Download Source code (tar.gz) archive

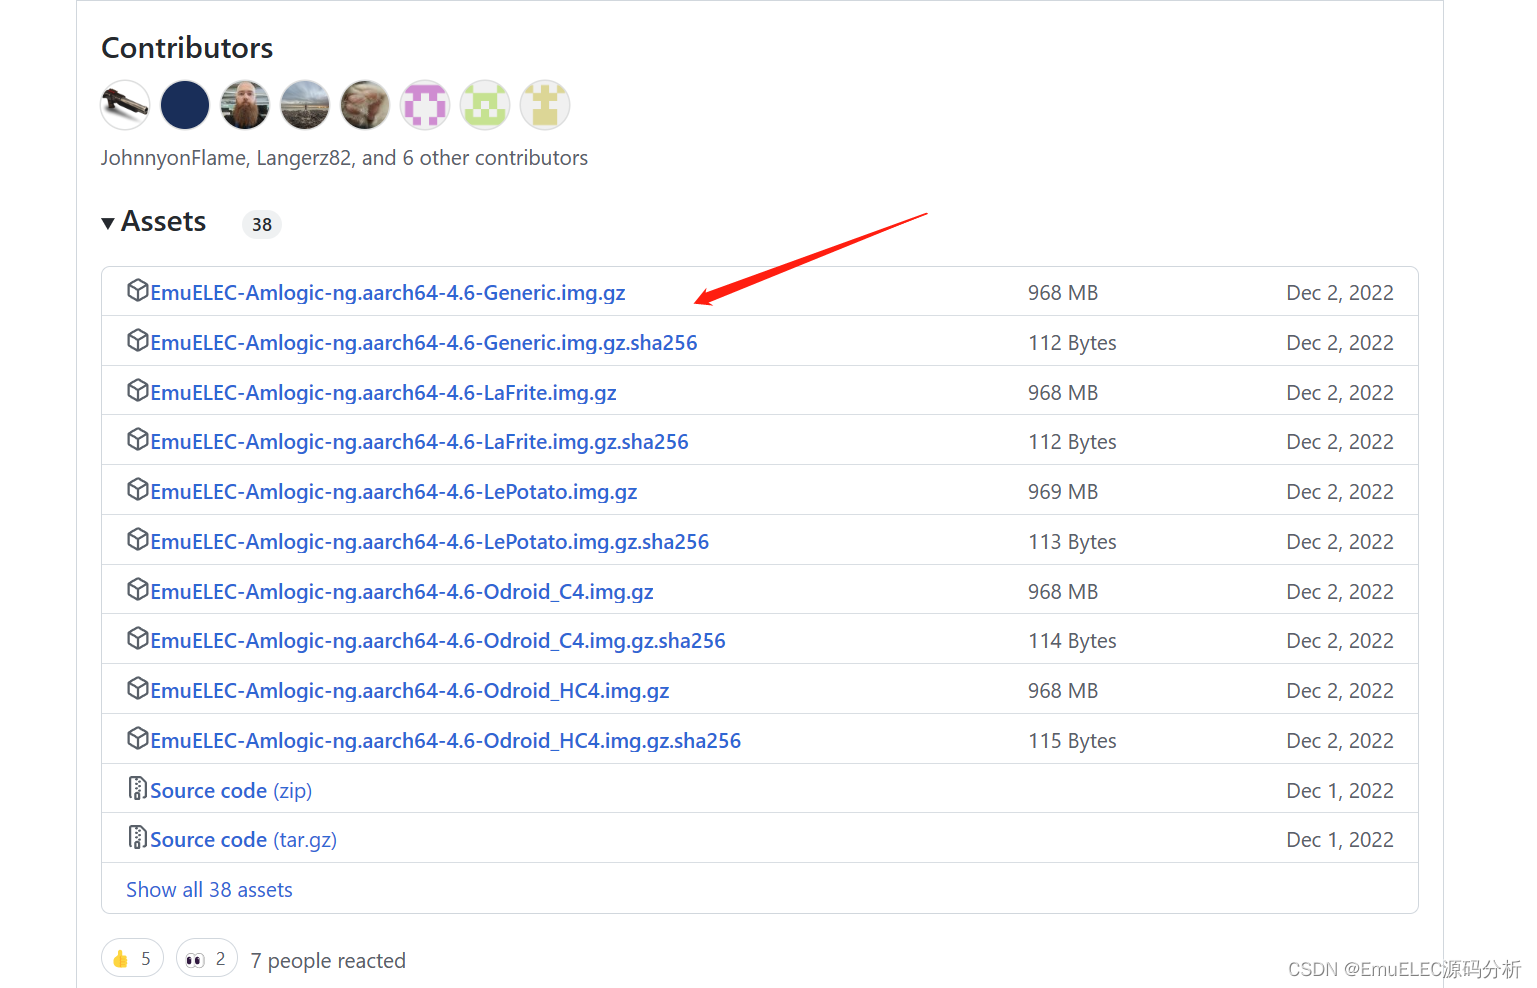243,840
